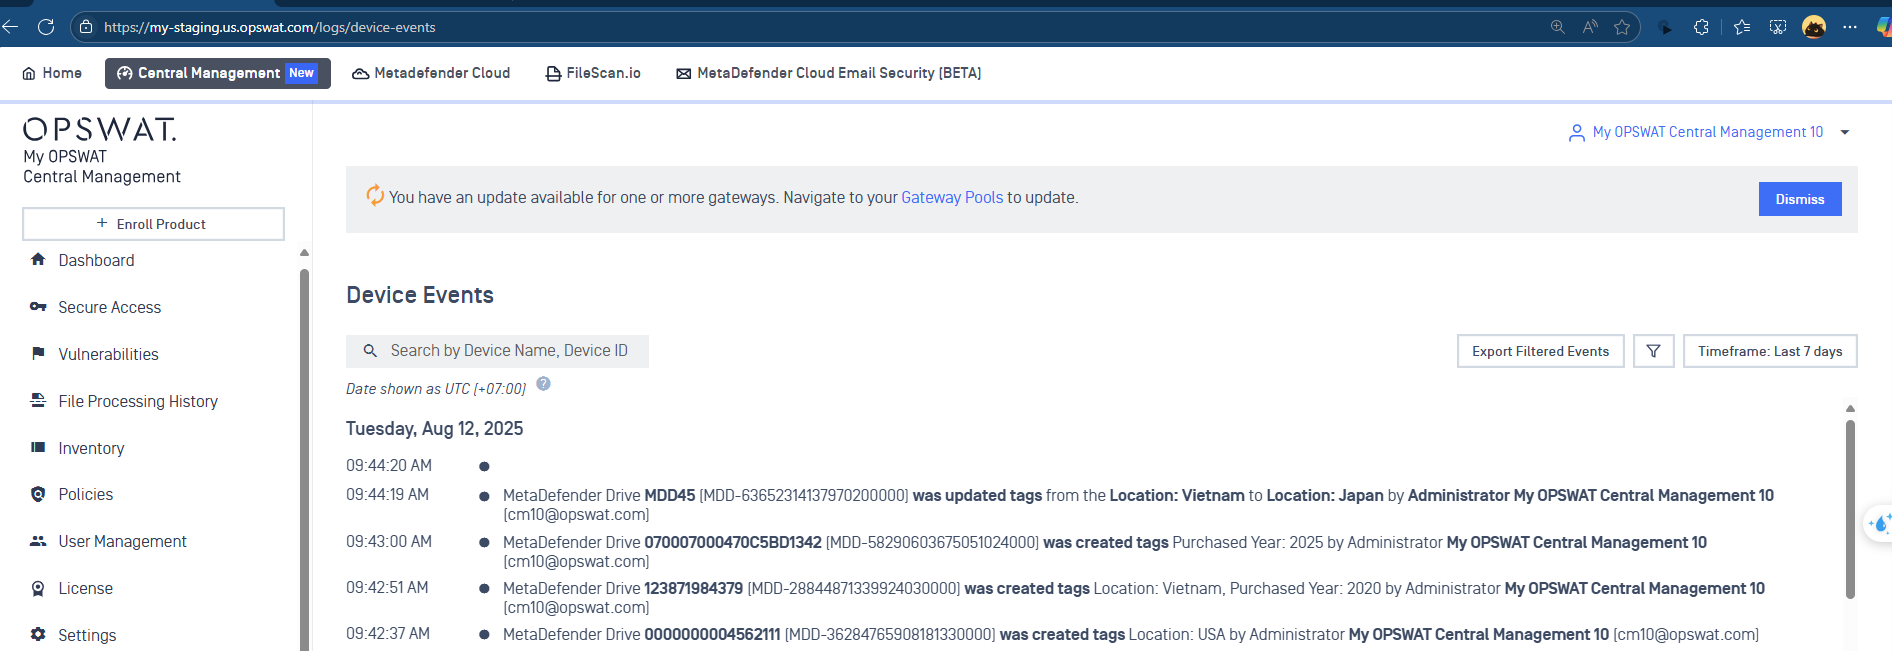
Task: Open the My OPSWAT Central Management 10 account dropdown
Action: 1710,132
